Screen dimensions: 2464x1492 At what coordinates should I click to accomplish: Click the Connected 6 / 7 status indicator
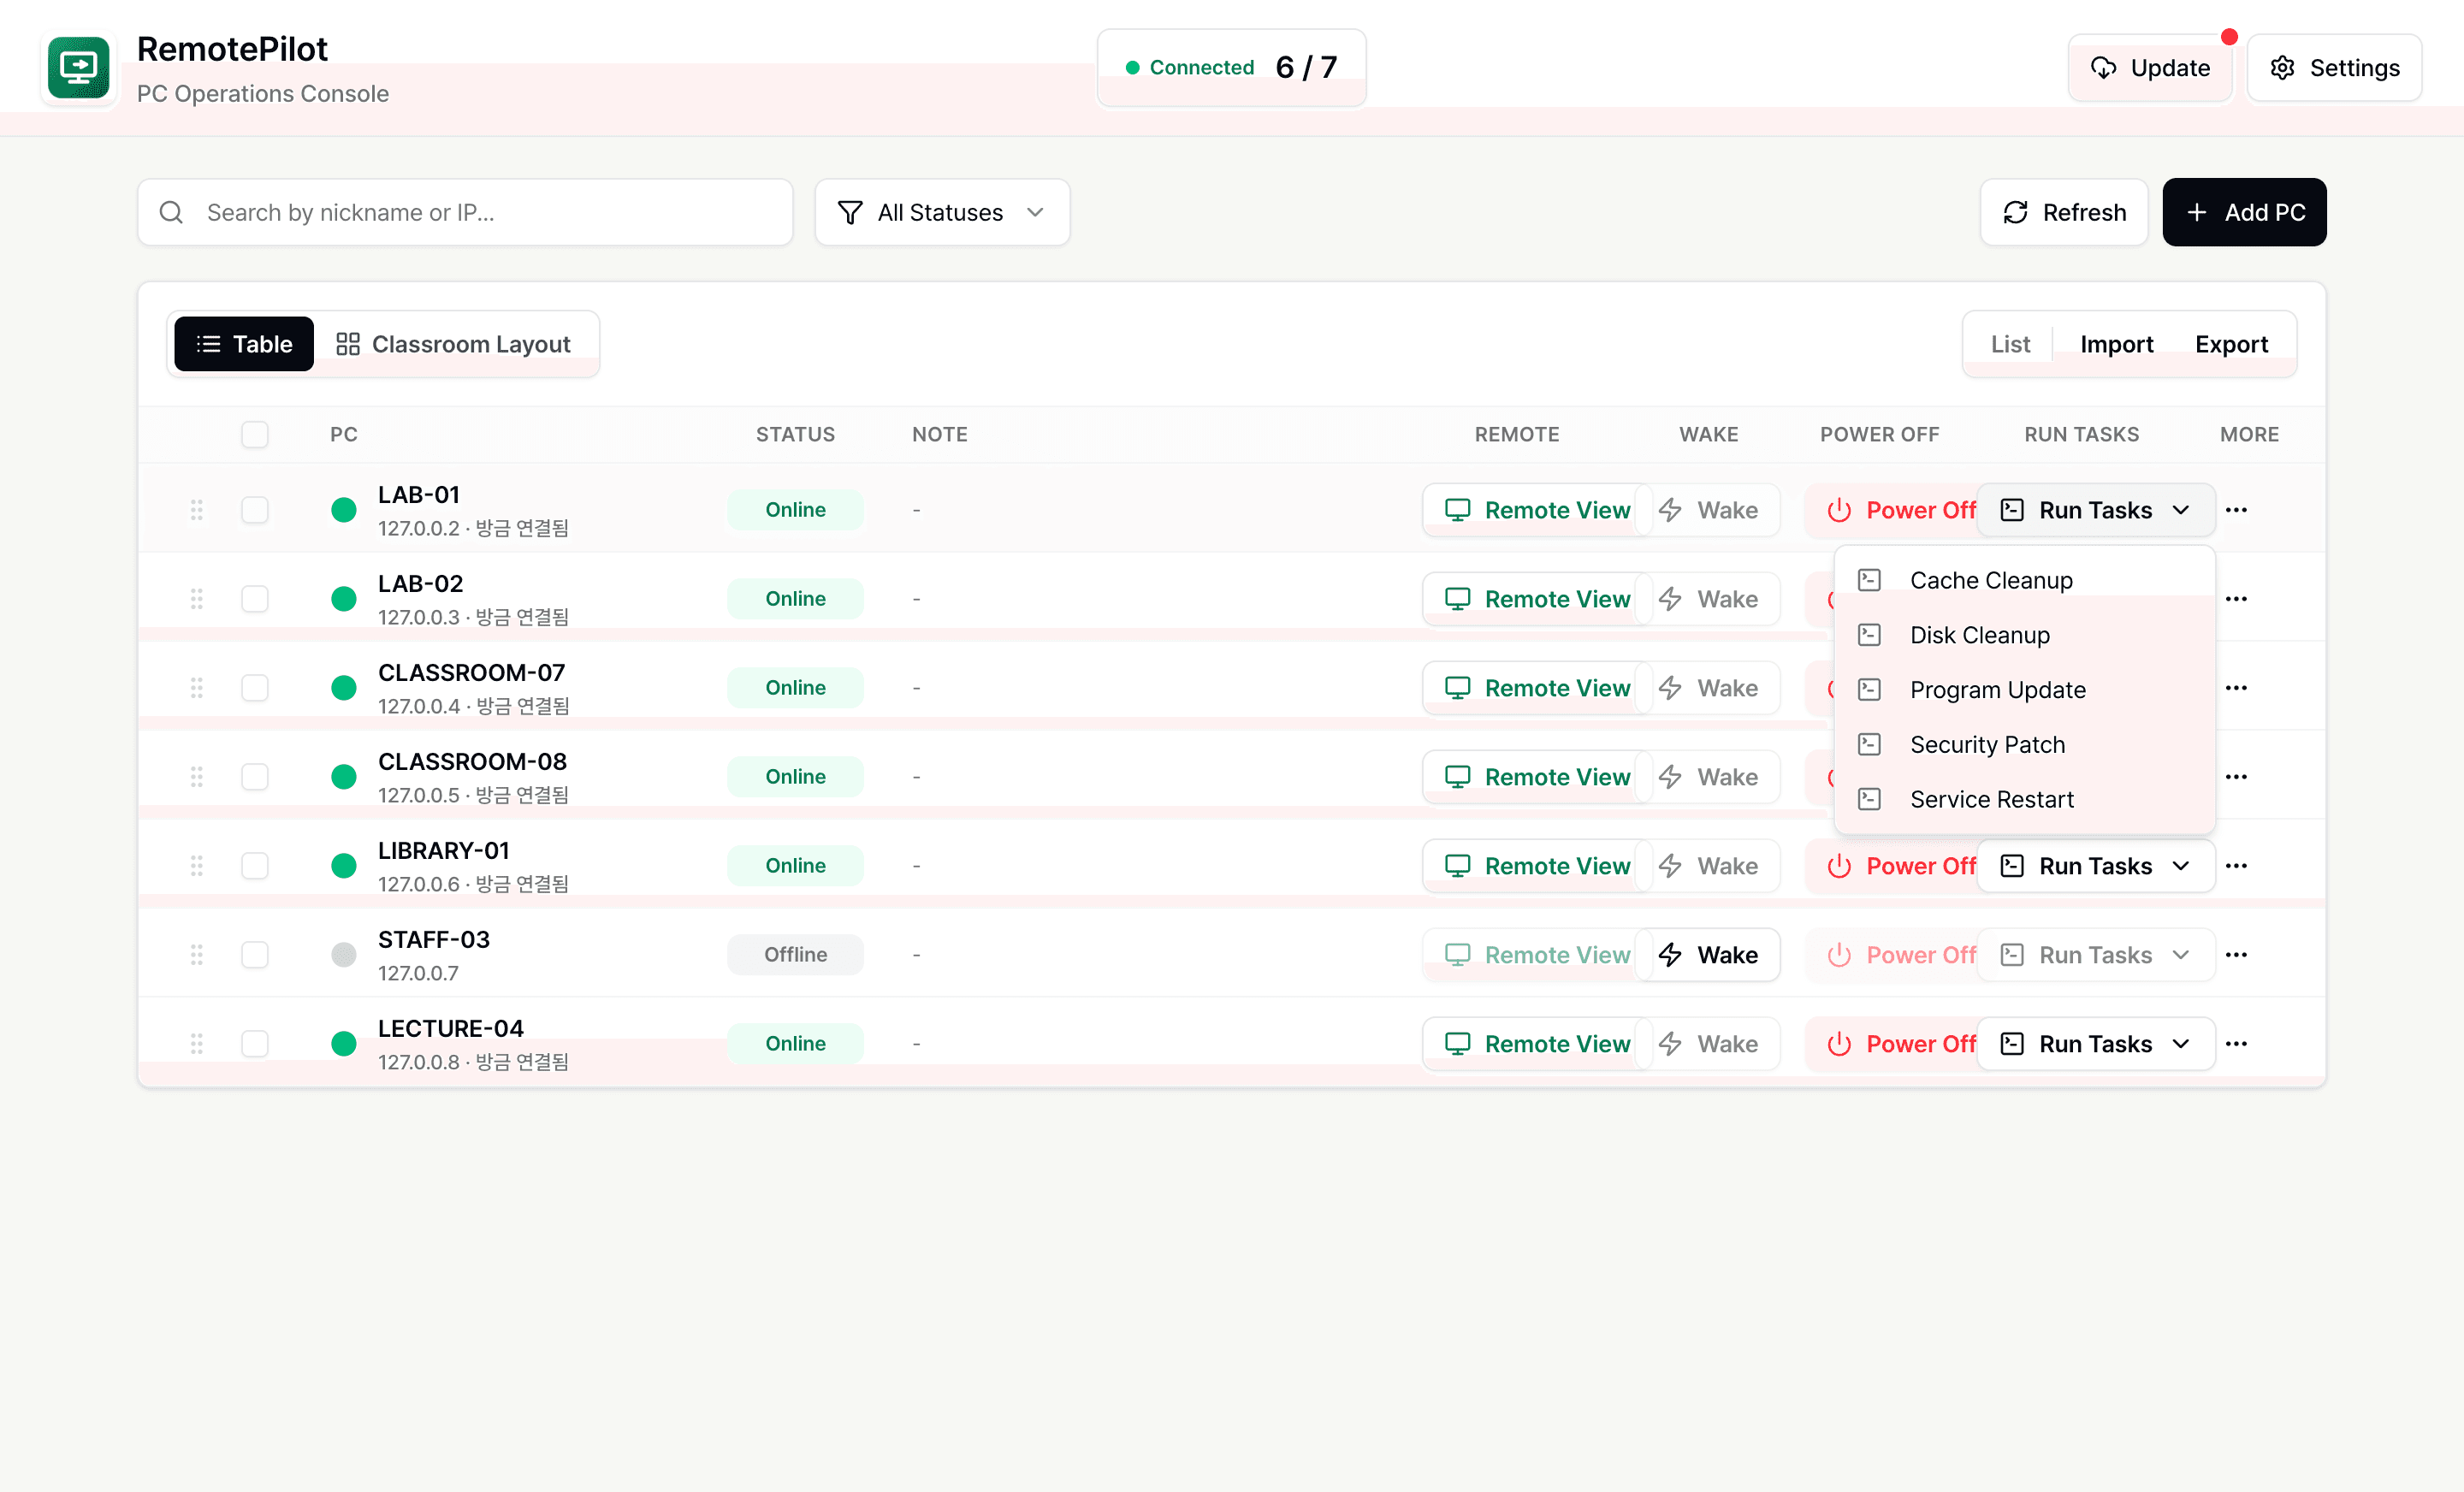click(x=1231, y=67)
